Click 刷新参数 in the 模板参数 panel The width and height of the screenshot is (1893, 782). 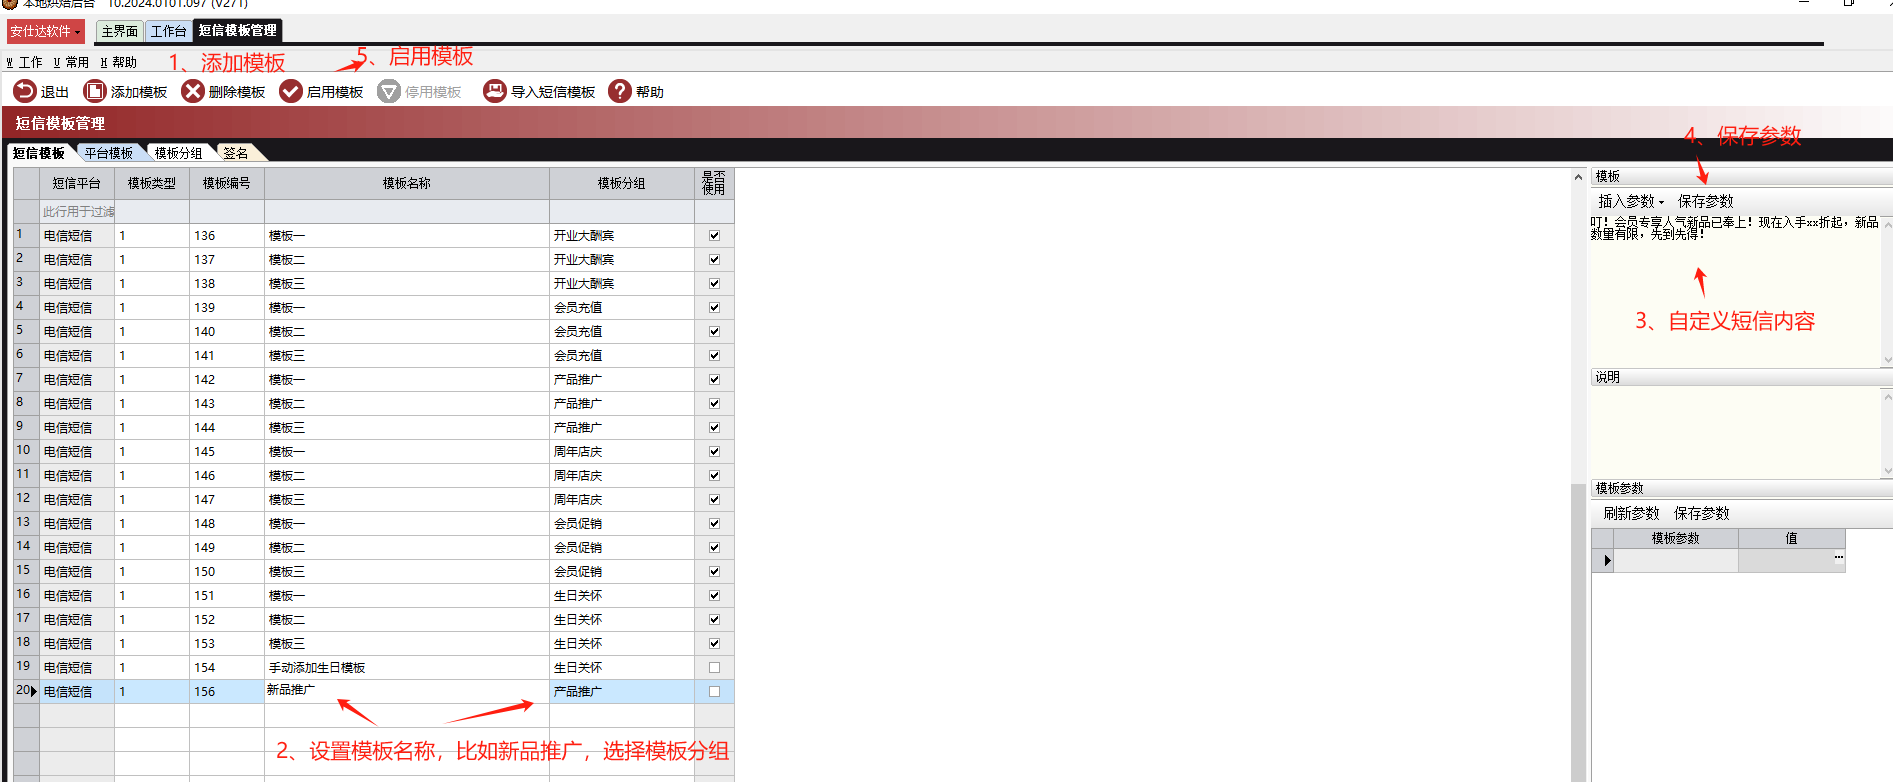pyautogui.click(x=1631, y=513)
